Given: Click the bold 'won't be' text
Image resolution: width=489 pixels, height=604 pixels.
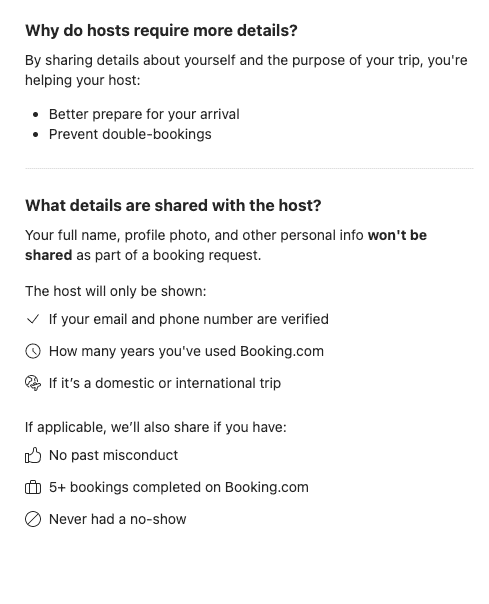Looking at the screenshot, I should pos(397,235).
